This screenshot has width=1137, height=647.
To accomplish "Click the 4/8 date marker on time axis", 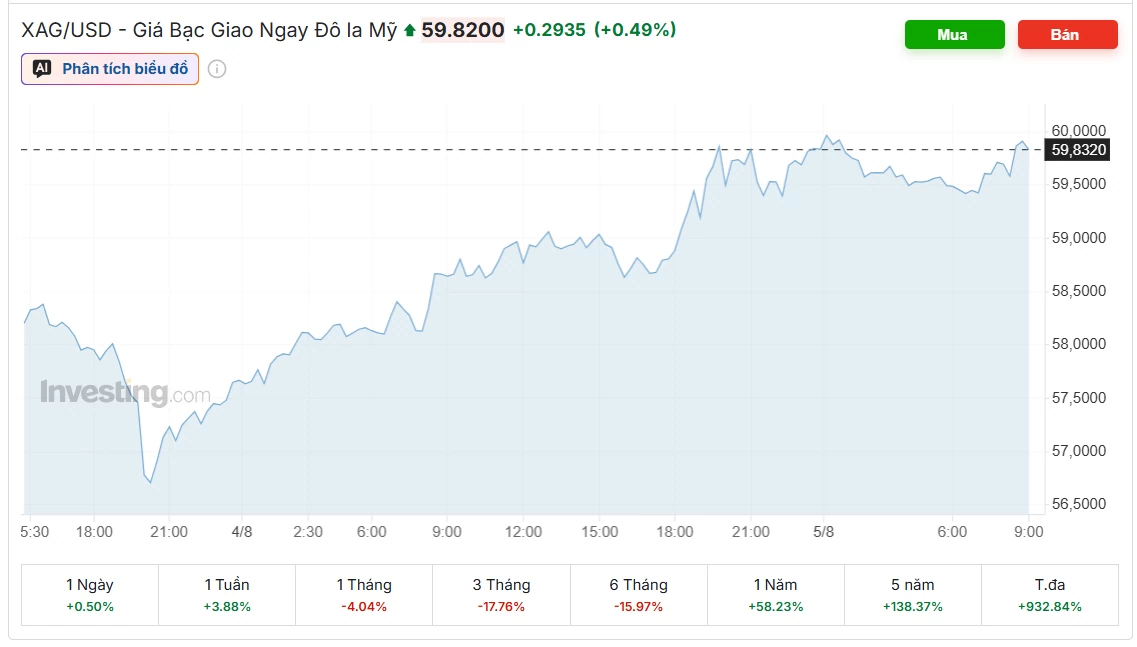I will tap(241, 532).
